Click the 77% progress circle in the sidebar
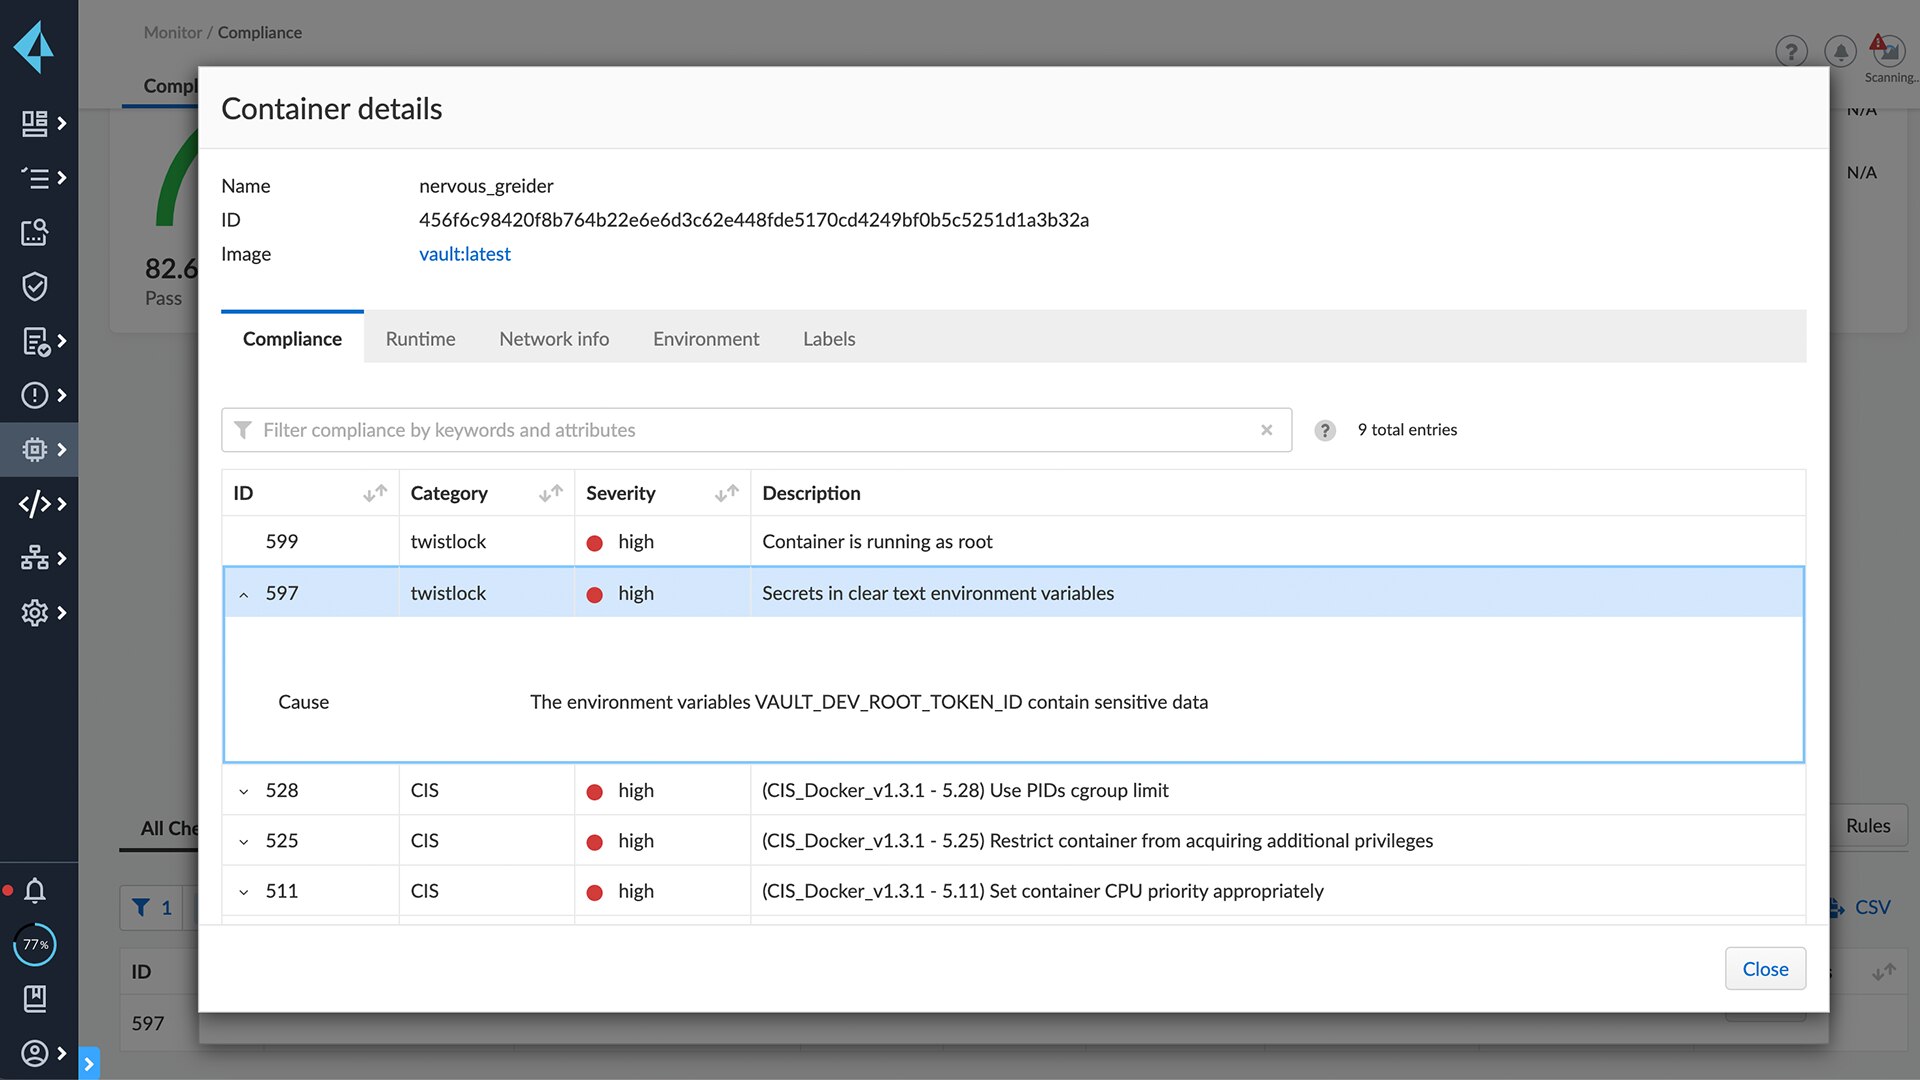The image size is (1920, 1080). pyautogui.click(x=36, y=944)
